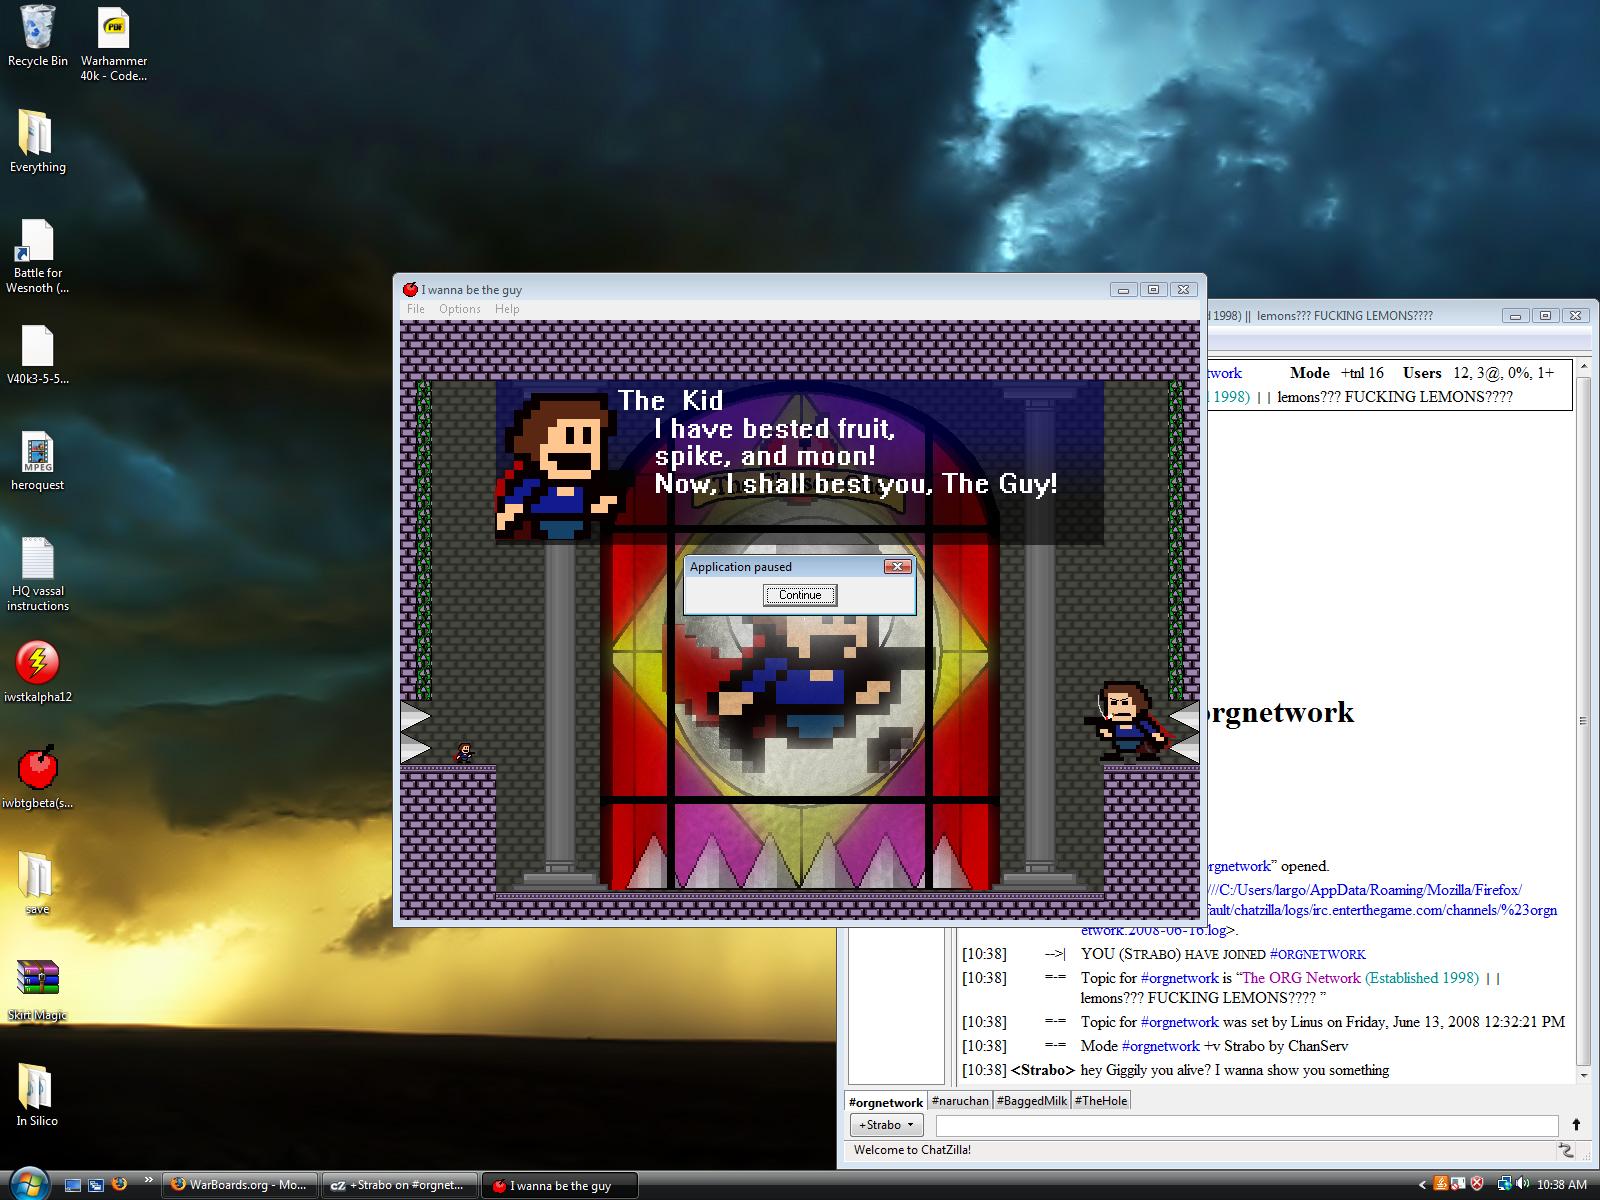Open the volume speaker tray icon
The width and height of the screenshot is (1600, 1200).
pos(1521,1185)
